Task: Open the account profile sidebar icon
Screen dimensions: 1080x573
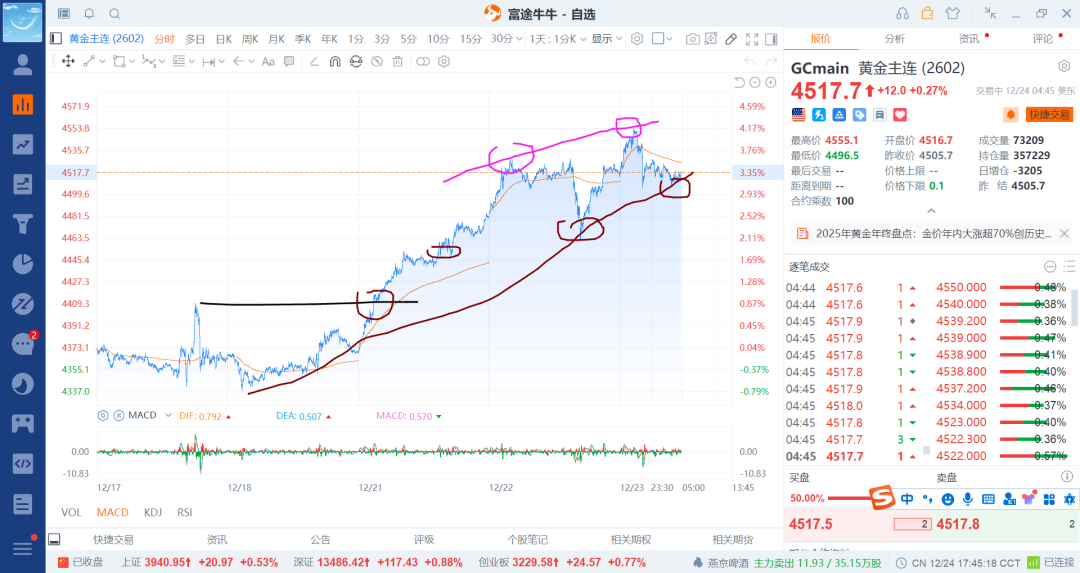Action: (x=23, y=64)
